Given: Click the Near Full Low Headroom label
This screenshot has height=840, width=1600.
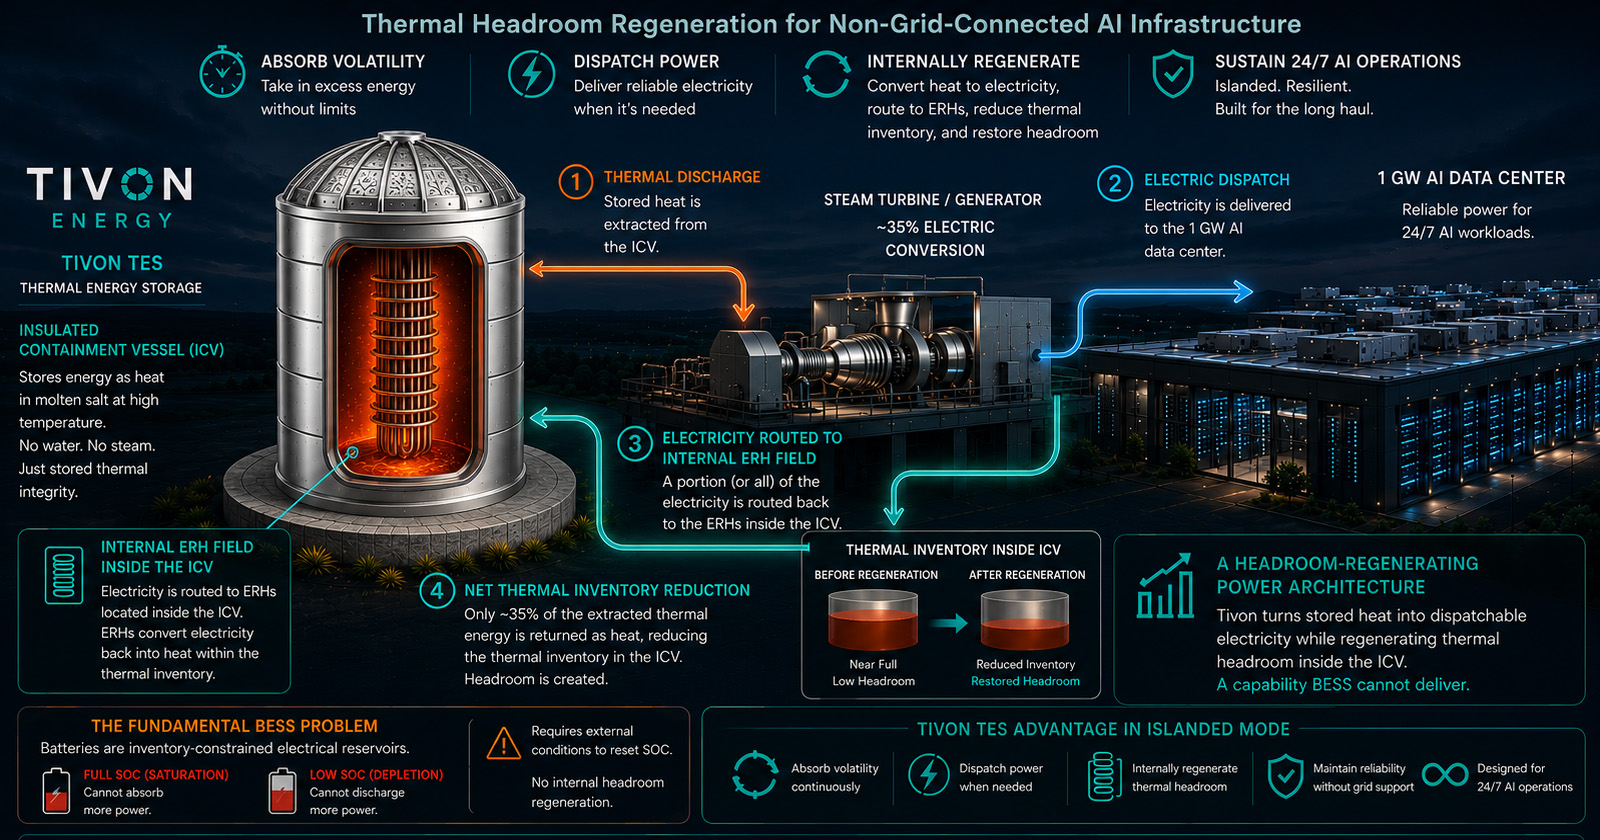Looking at the screenshot, I should point(873,673).
